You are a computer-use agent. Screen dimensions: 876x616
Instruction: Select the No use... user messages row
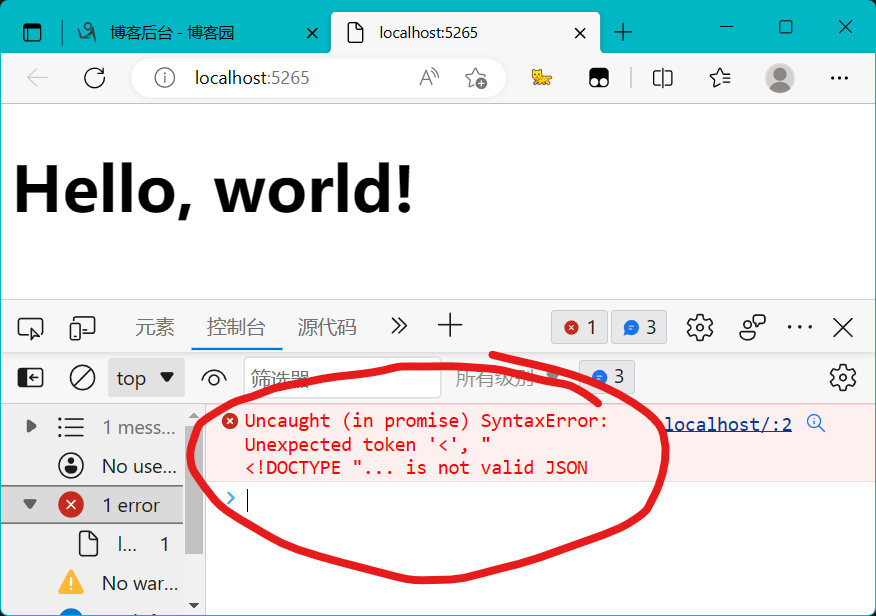[x=92, y=466]
